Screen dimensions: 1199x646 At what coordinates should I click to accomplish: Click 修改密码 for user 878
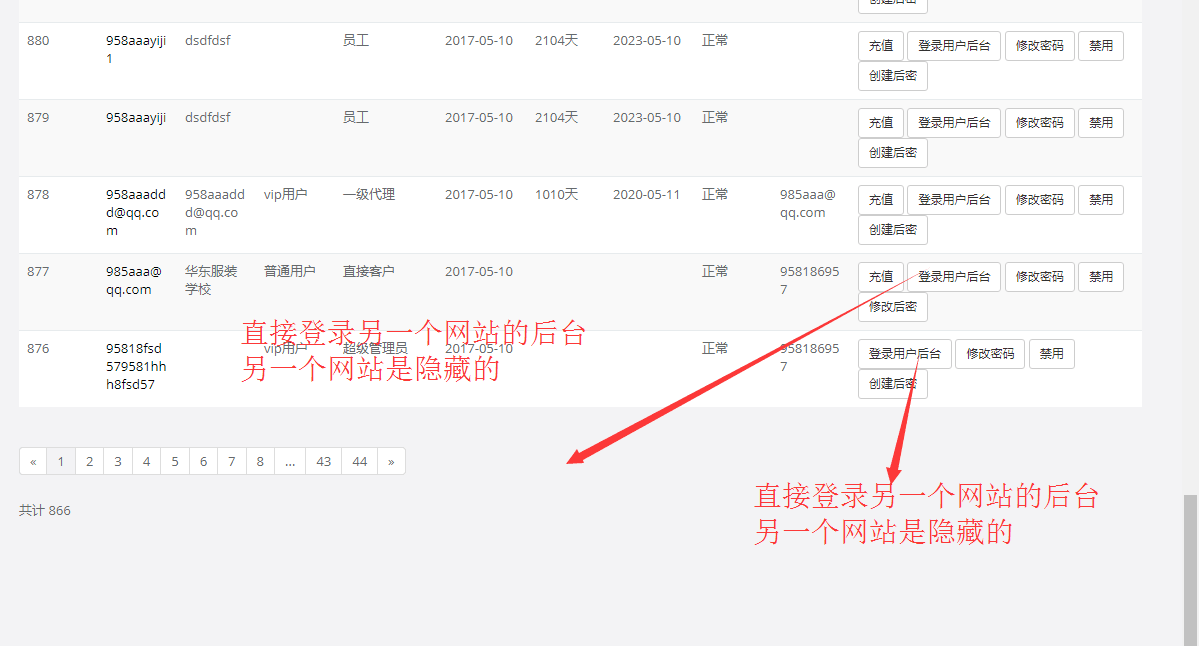(1039, 200)
